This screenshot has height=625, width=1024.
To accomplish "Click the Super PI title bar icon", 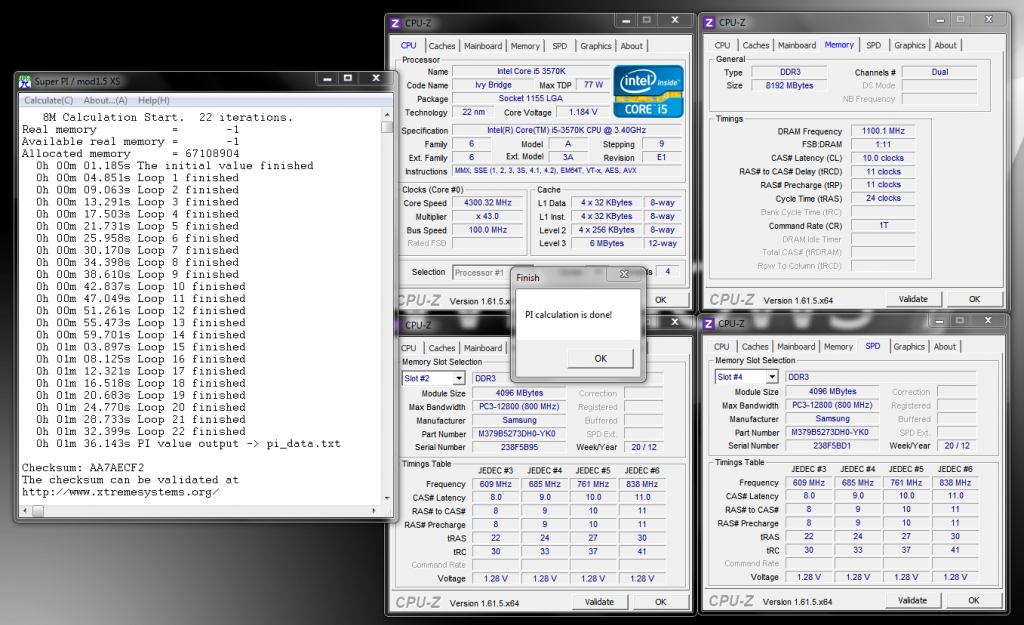I will click(25, 82).
